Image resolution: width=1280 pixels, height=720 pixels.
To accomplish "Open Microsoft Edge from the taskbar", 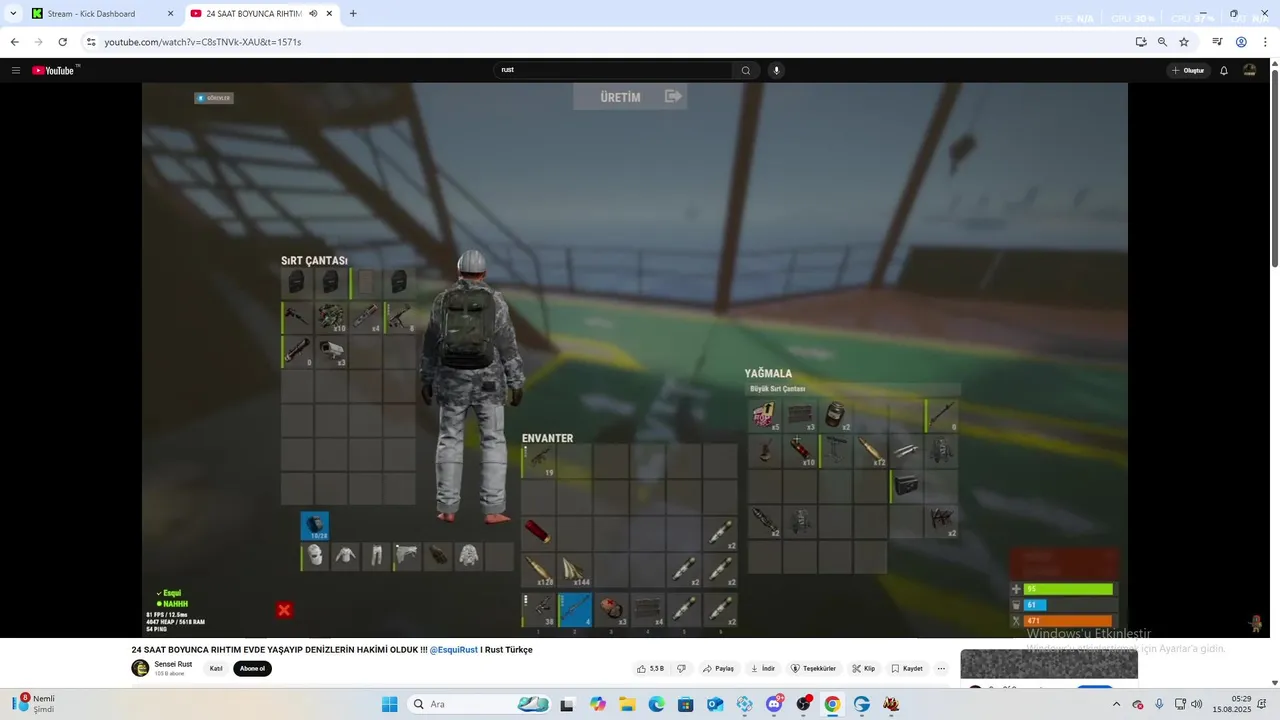I will 656,704.
